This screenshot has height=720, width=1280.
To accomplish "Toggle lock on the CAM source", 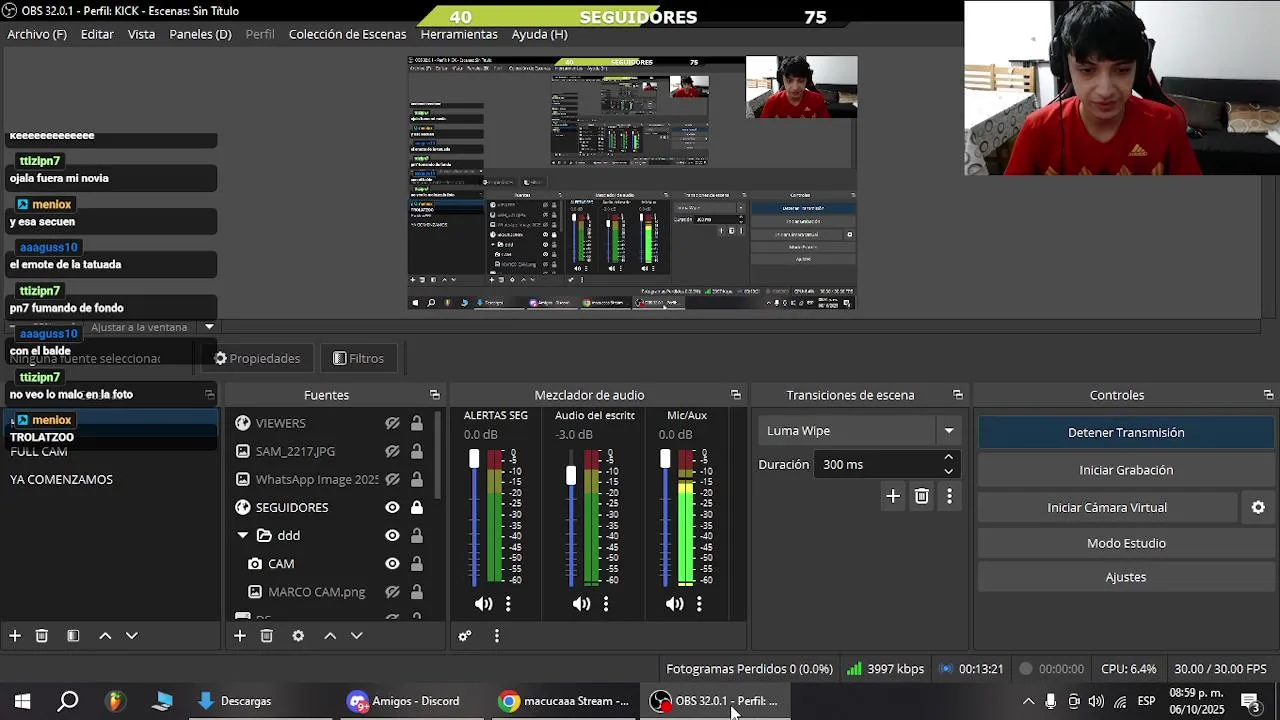I will [417, 563].
